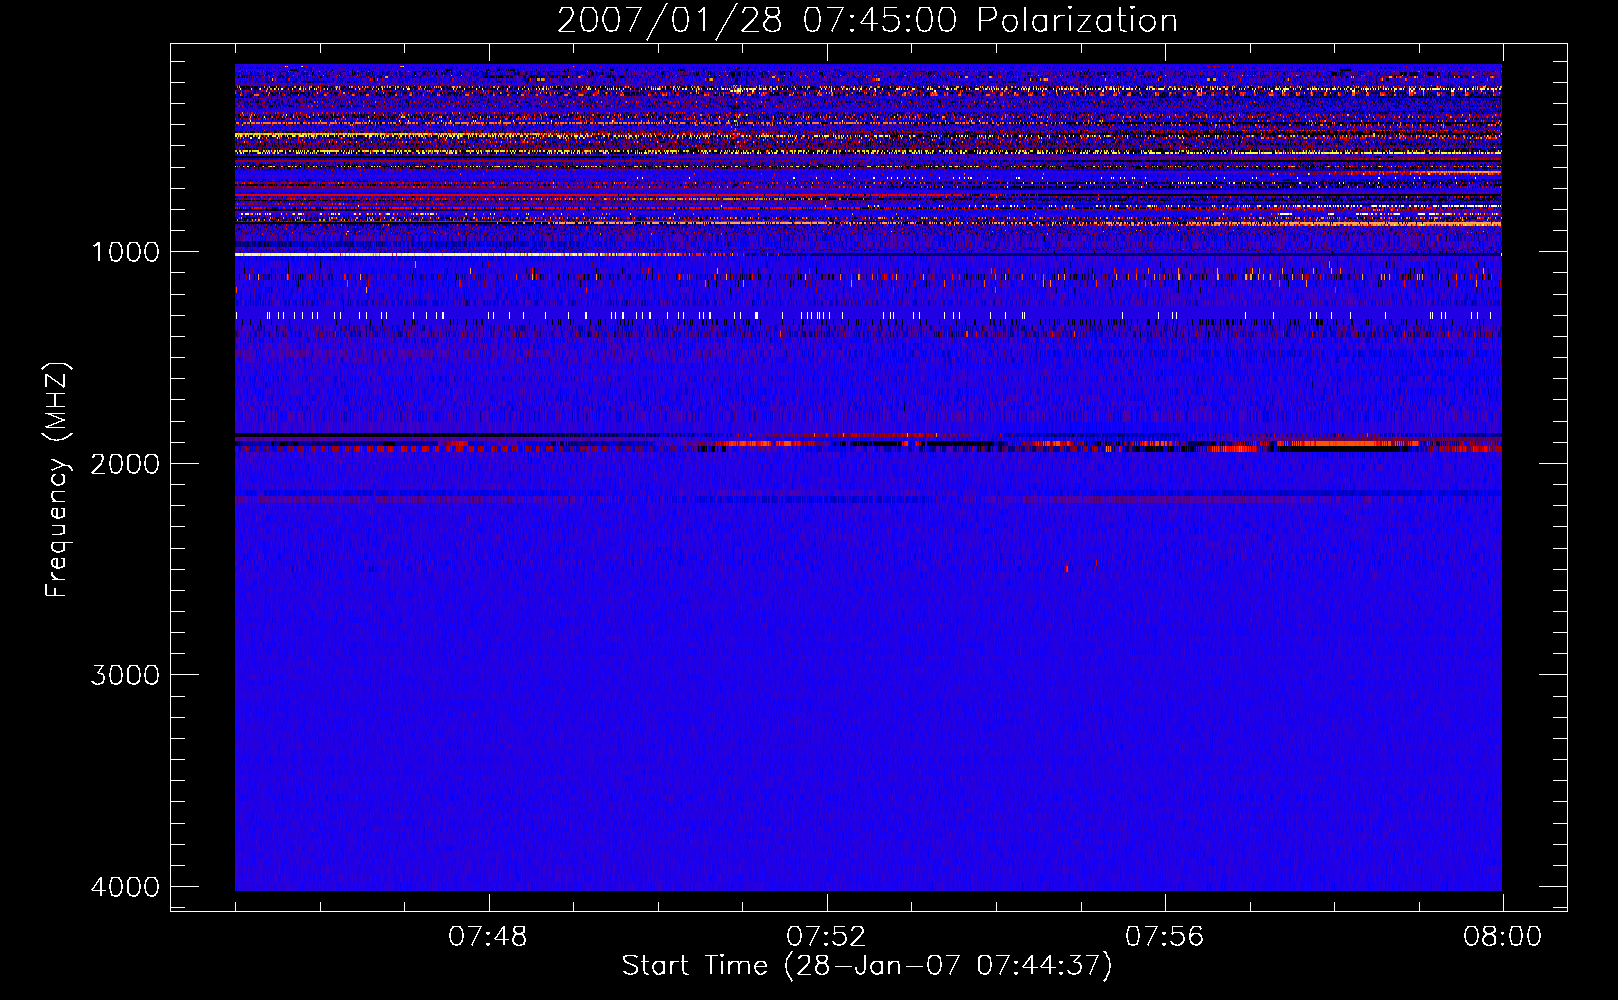Click the 4000 frequency tick label
The height and width of the screenshot is (1000, 1618).
pyautogui.click(x=125, y=887)
